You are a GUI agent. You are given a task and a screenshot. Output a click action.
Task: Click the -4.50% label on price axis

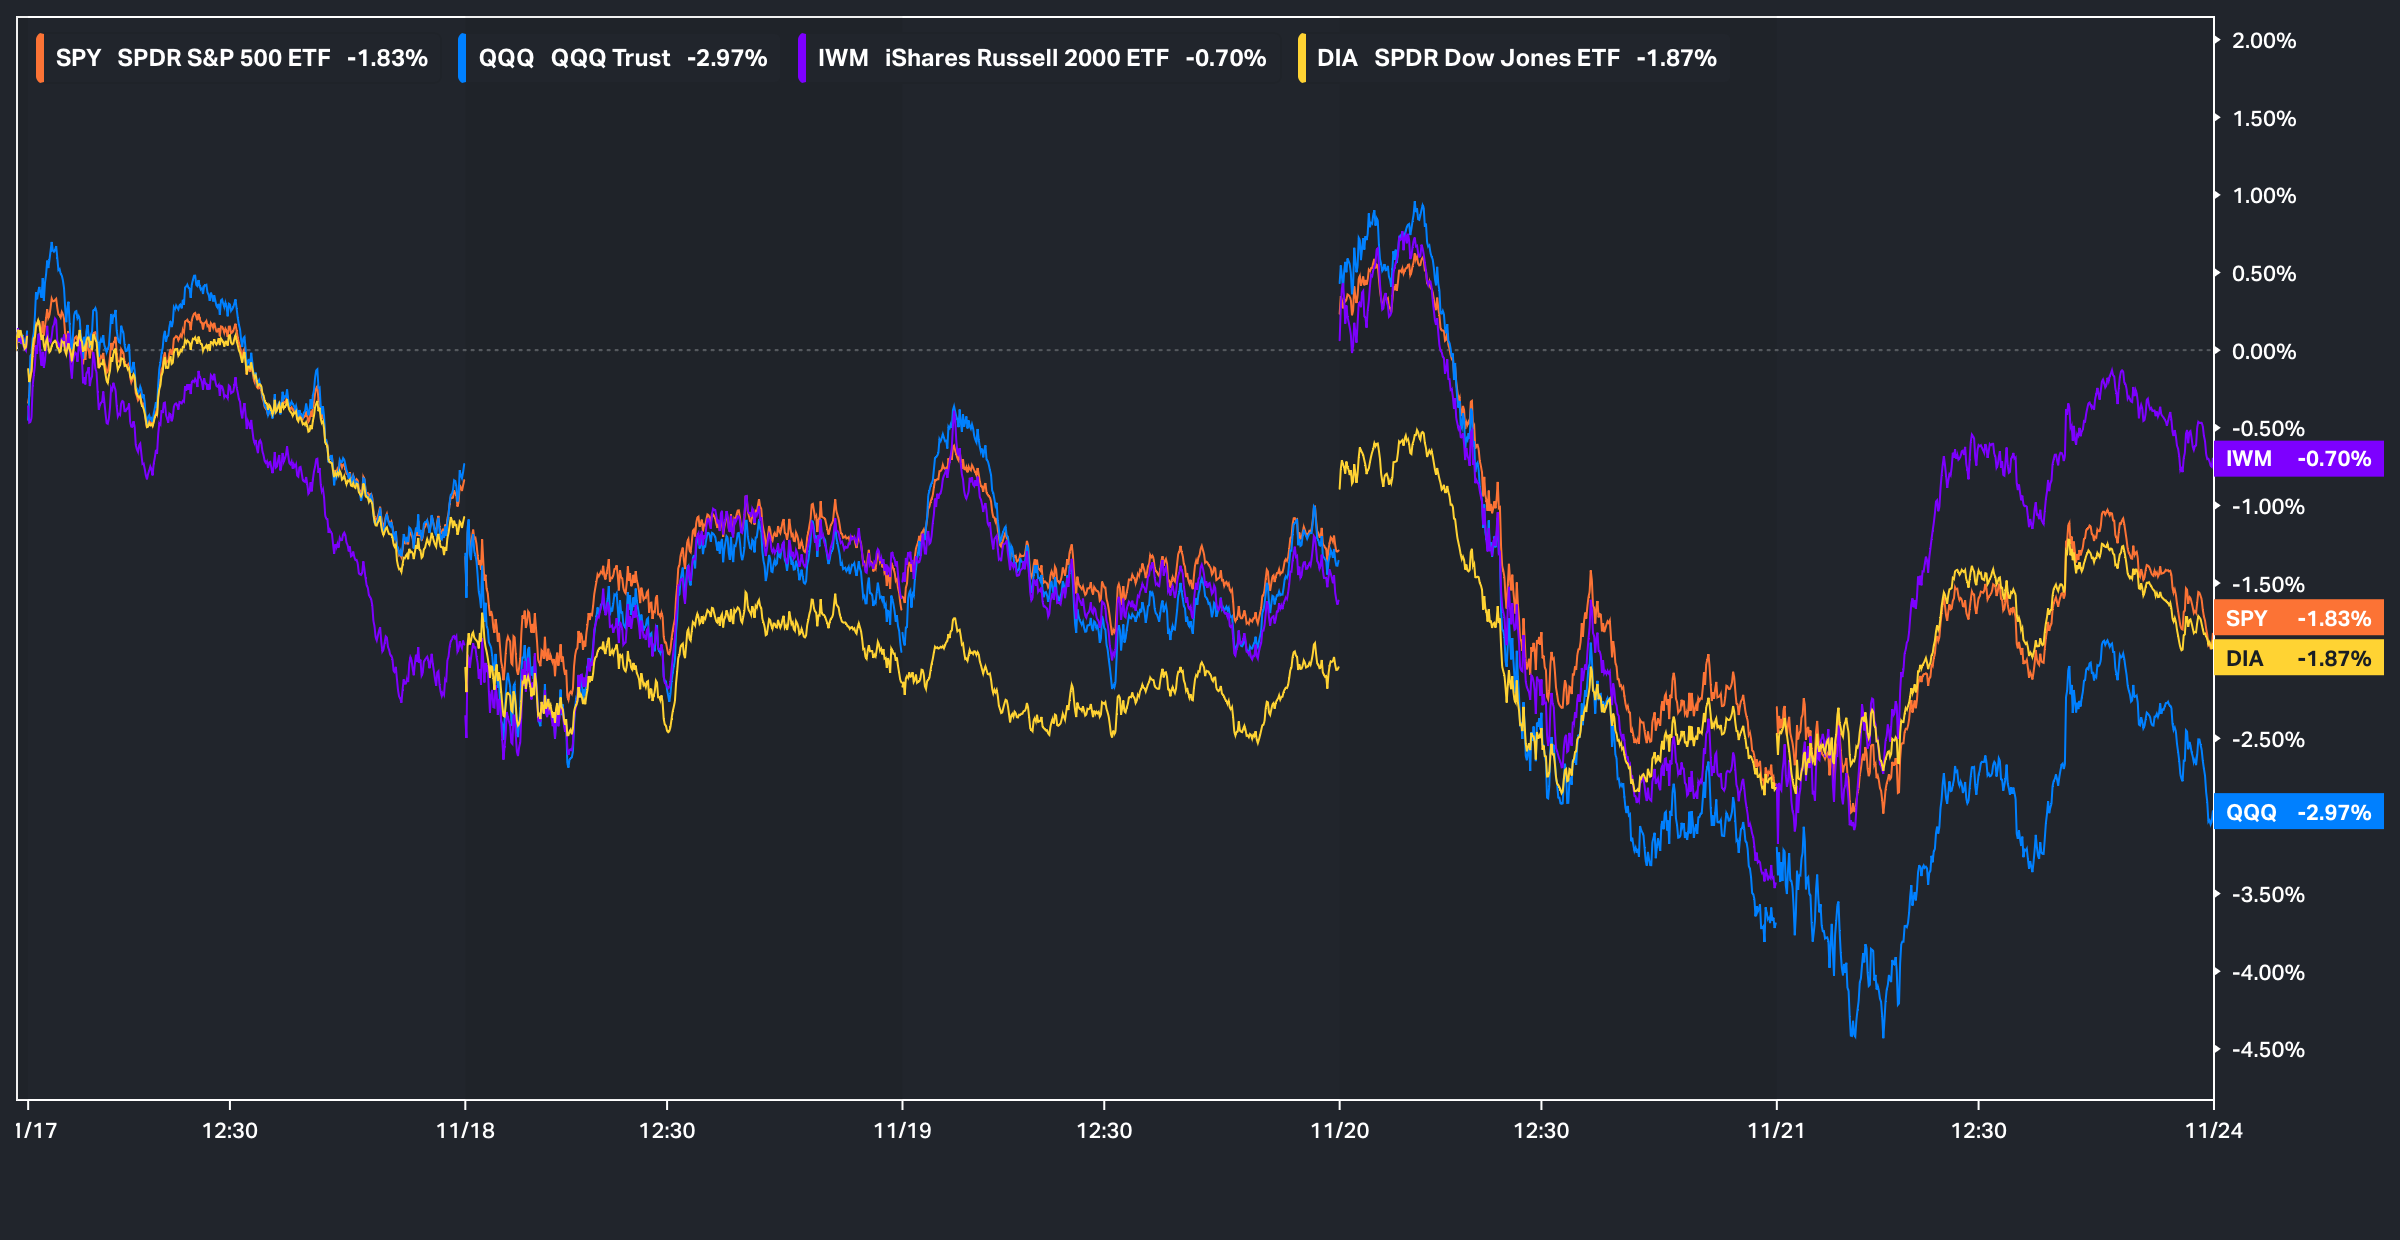coord(2267,1049)
